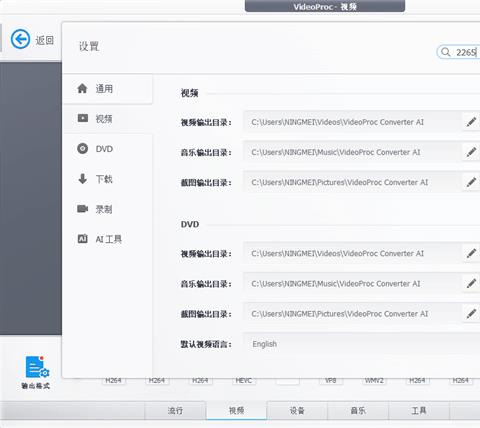Open the 录制 recording settings section

pos(107,209)
